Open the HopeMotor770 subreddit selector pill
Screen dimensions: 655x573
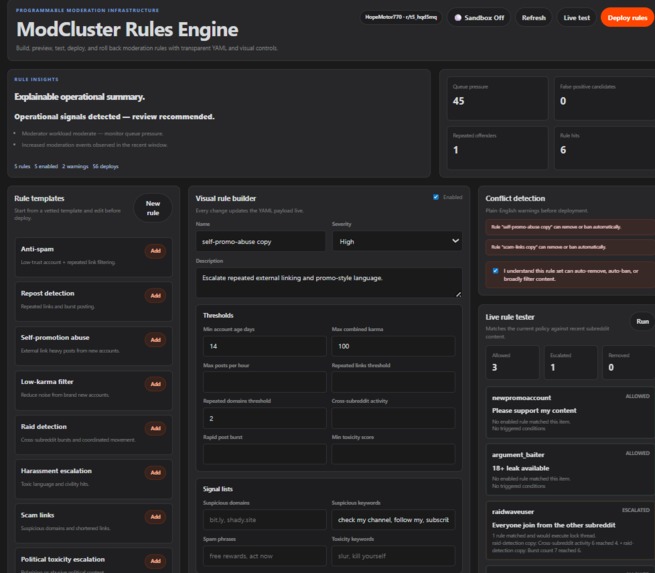401,17
